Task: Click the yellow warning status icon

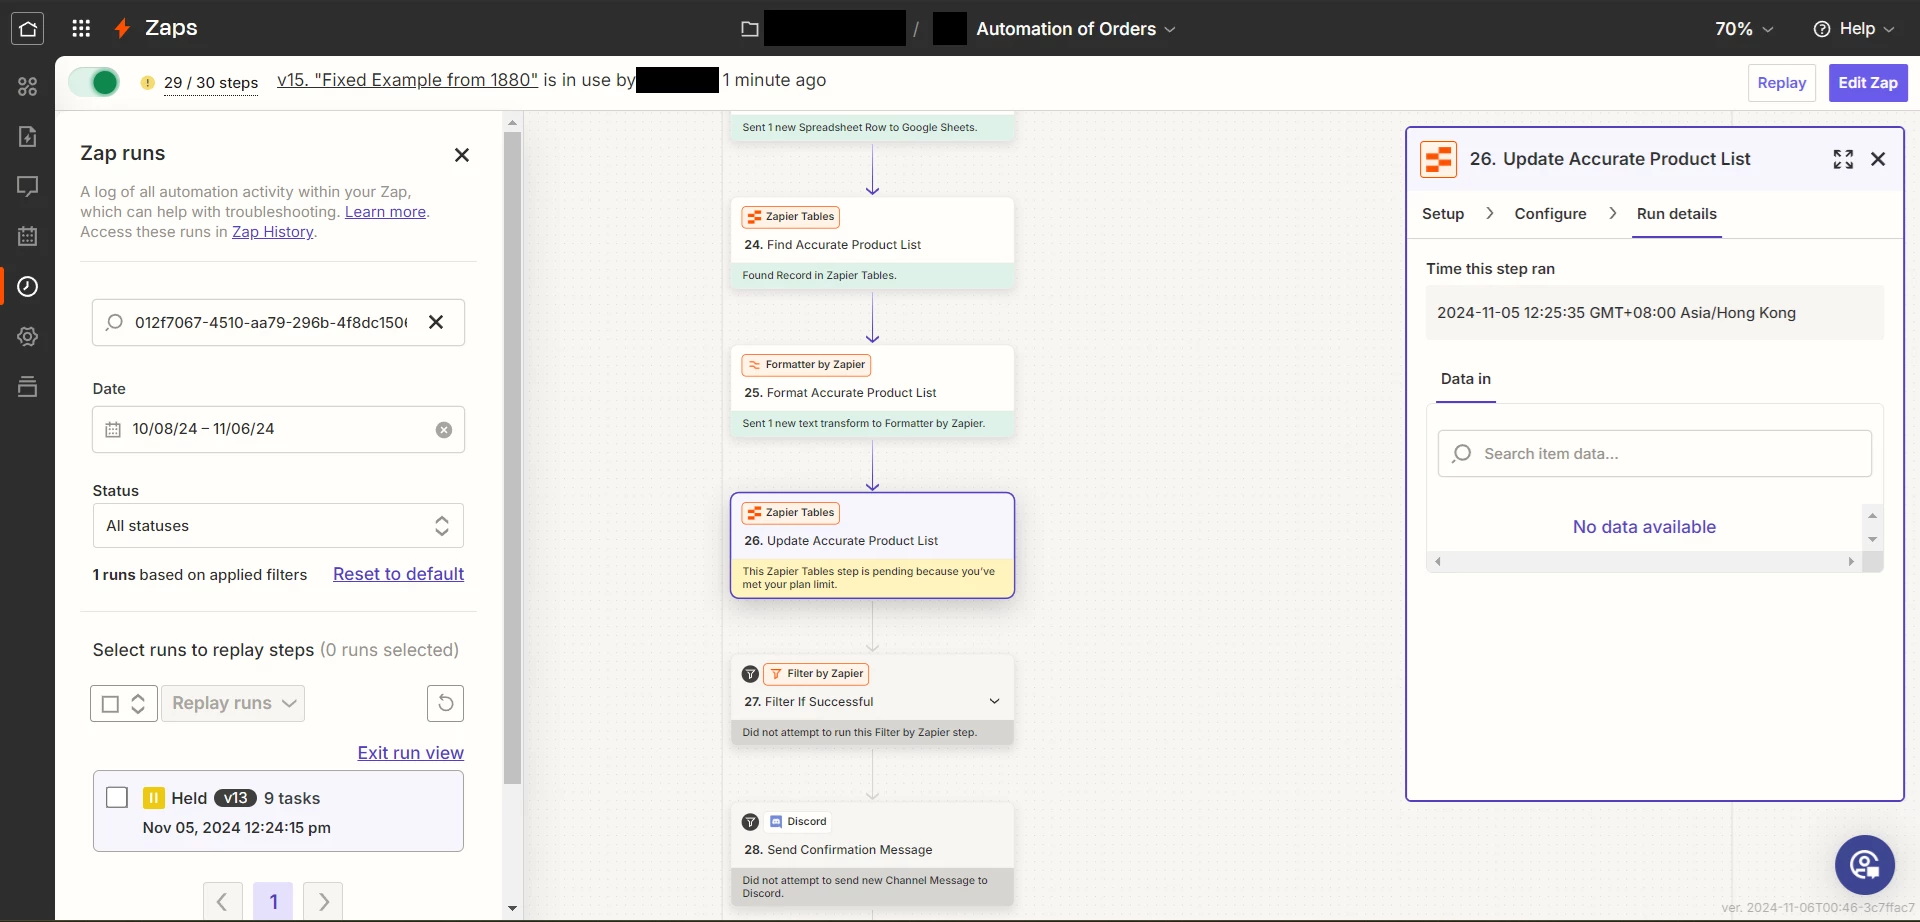Action: 147,83
